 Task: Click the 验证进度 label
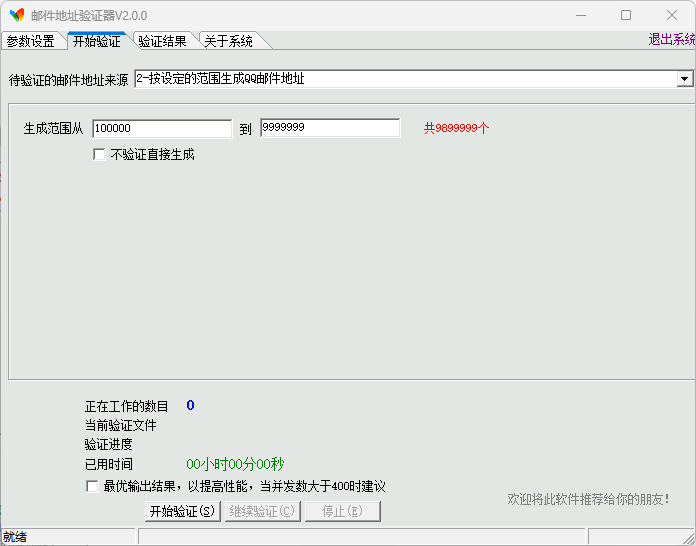click(x=108, y=444)
